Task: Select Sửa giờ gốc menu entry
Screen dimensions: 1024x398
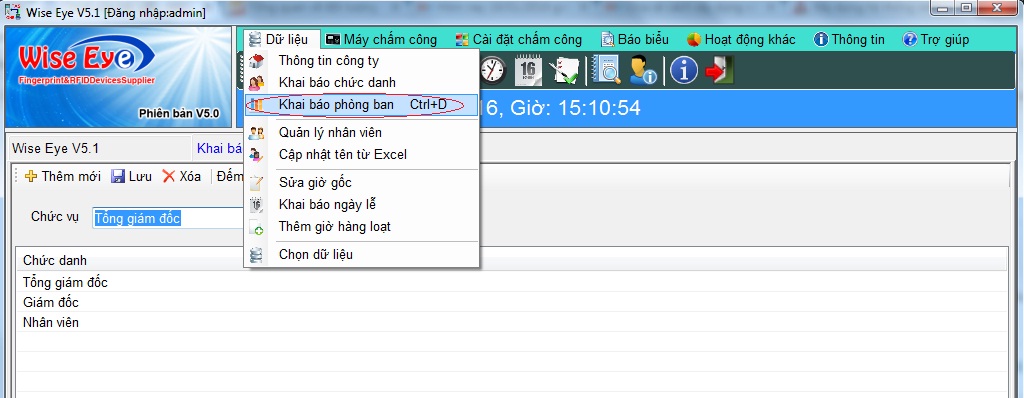Action: click(362, 182)
